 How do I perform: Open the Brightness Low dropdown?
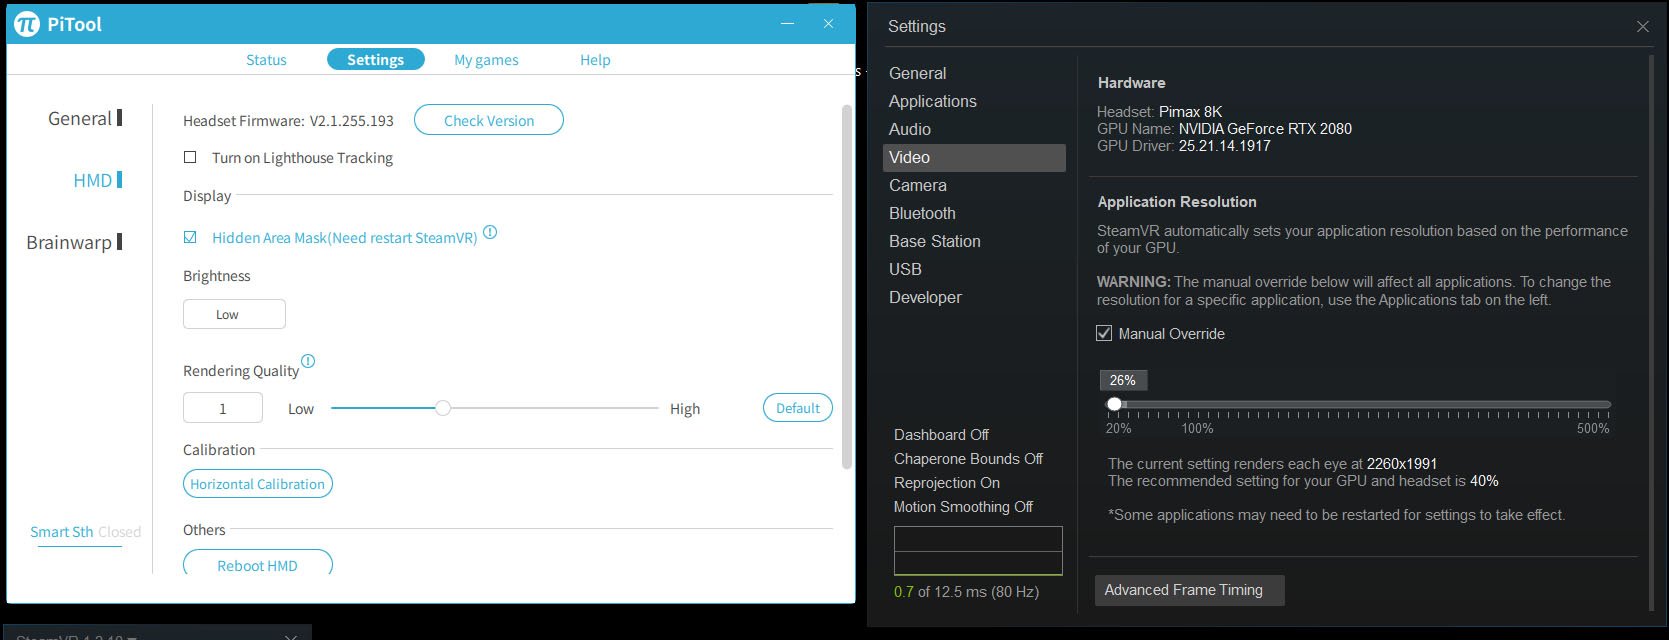234,314
